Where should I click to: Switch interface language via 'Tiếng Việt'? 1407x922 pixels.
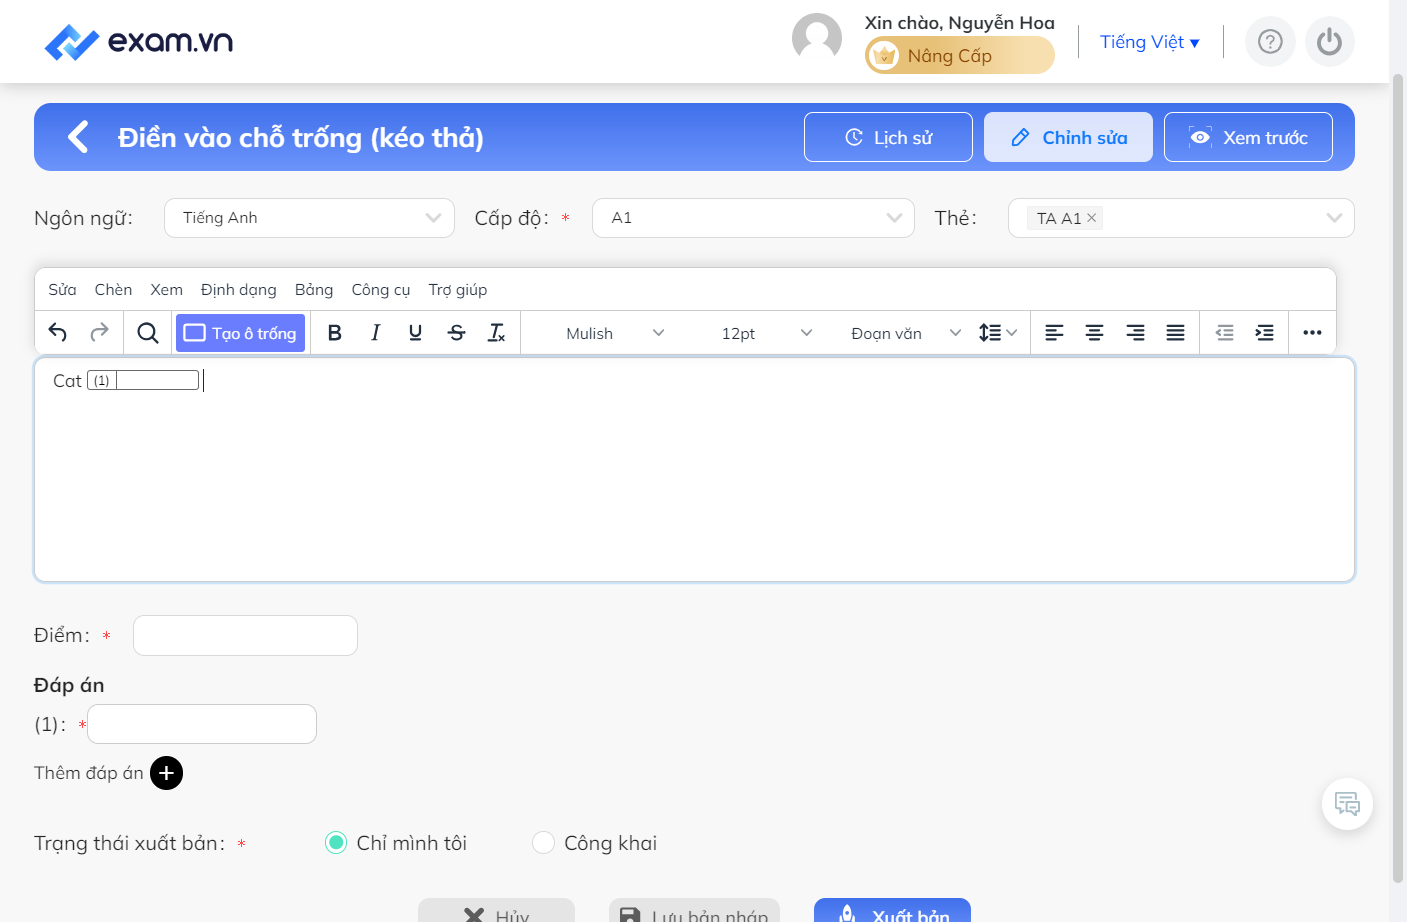[1150, 42]
